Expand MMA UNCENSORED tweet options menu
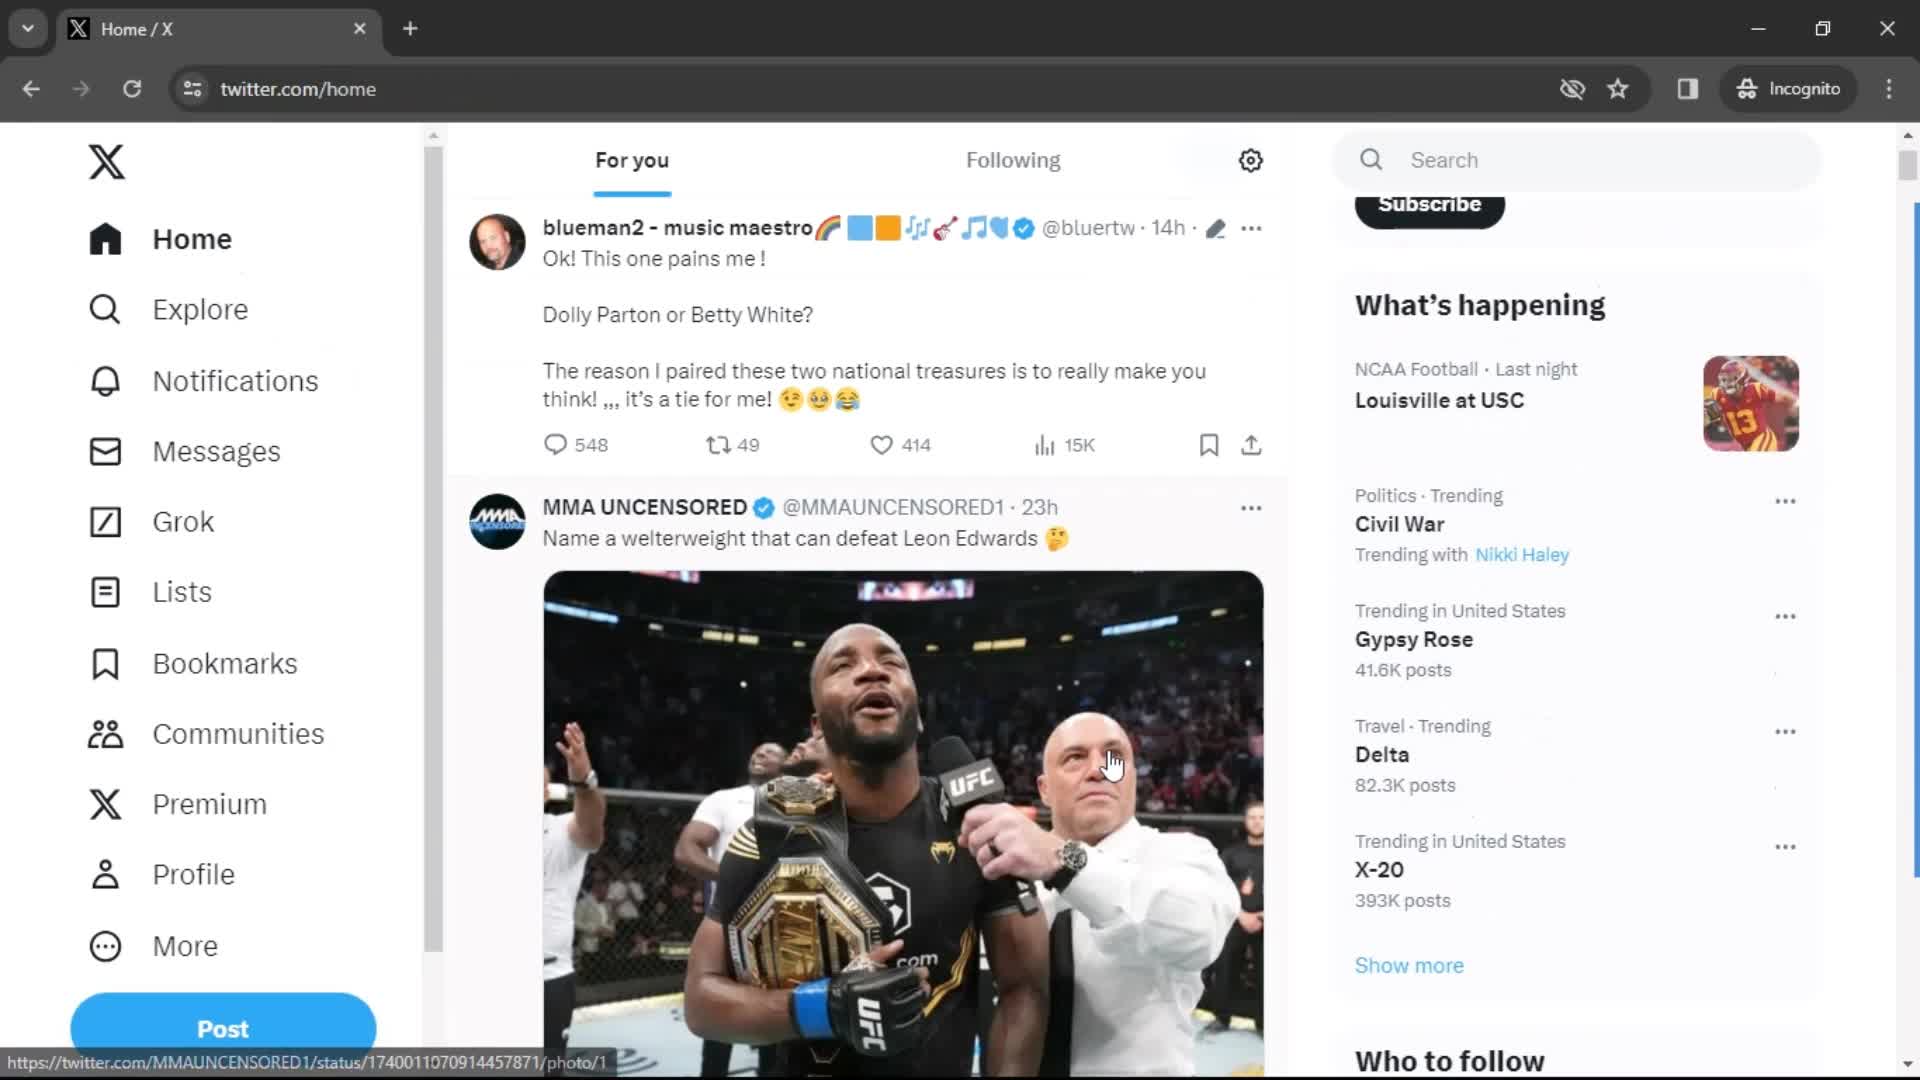This screenshot has width=1920, height=1080. point(1250,508)
